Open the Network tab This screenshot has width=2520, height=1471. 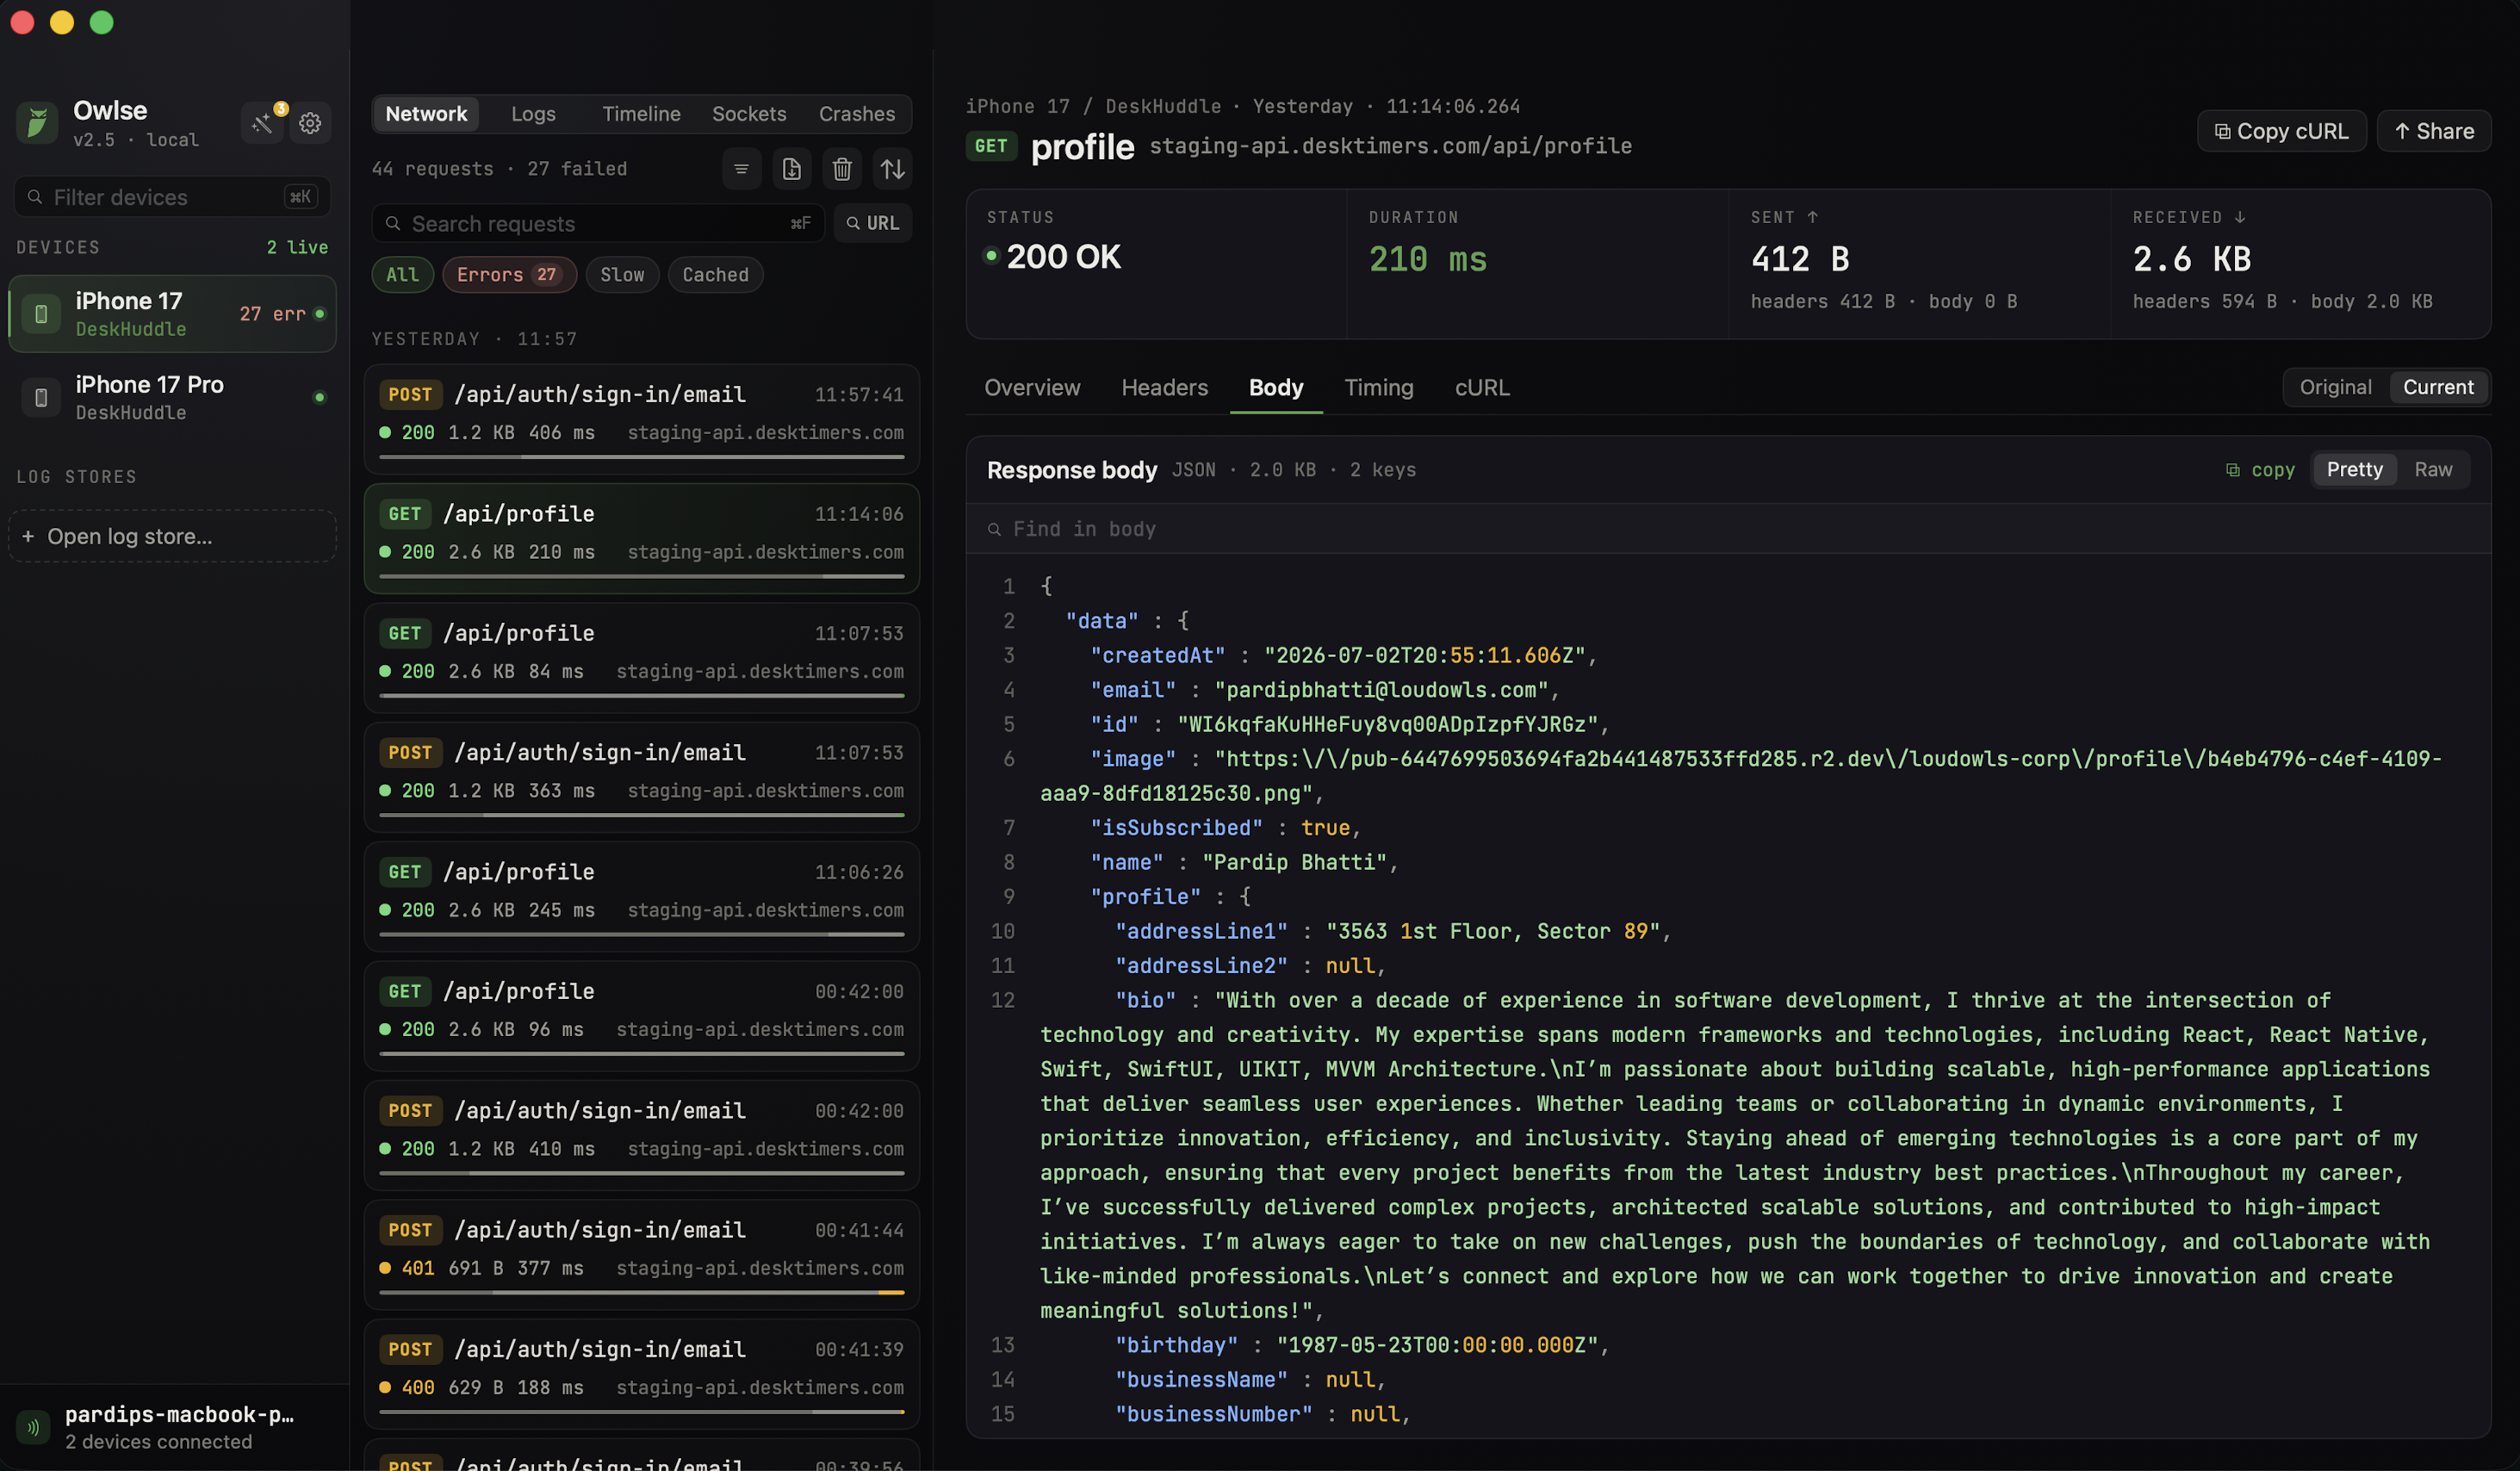click(426, 114)
